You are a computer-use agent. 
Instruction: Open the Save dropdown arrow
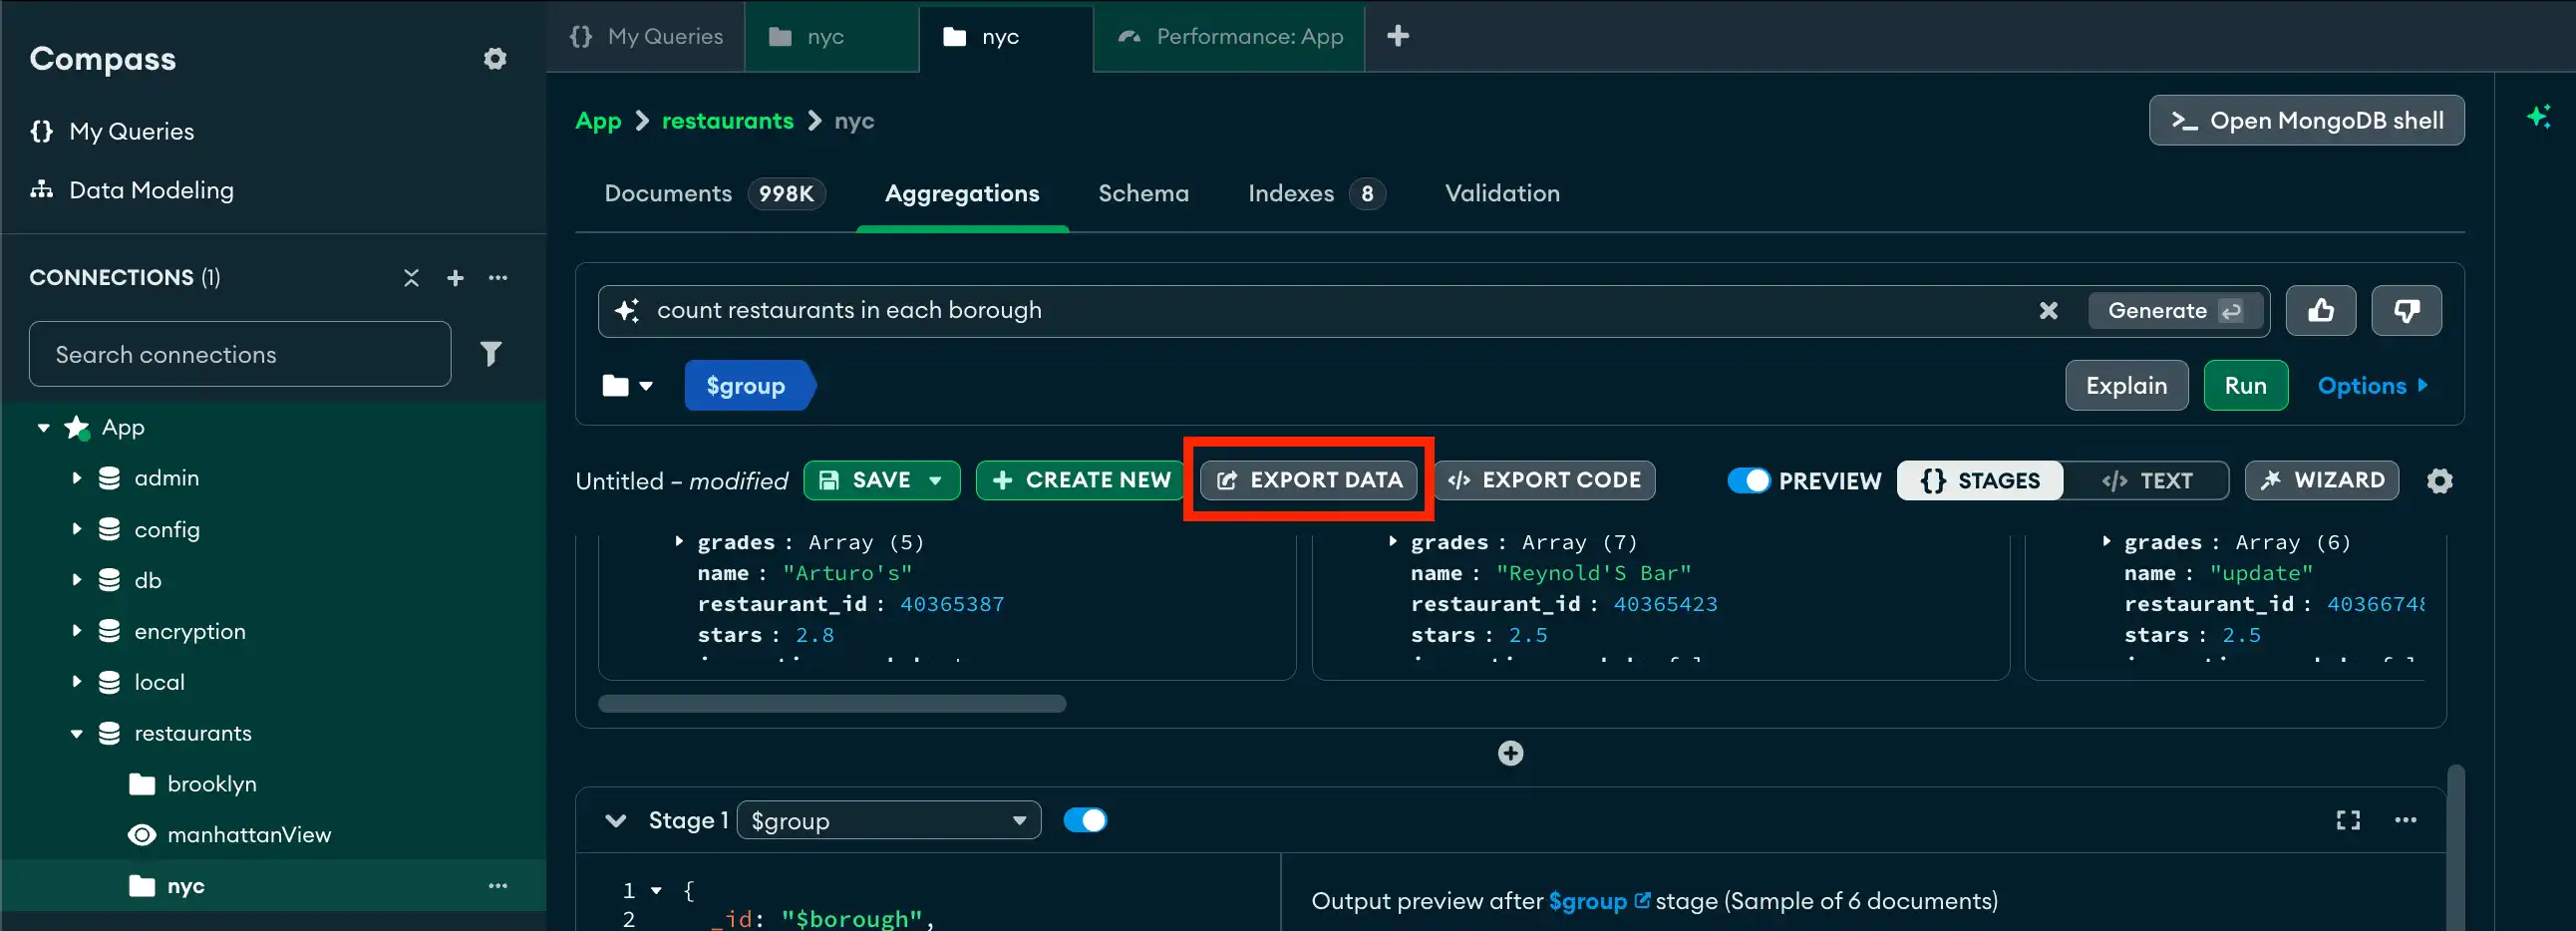pos(936,480)
